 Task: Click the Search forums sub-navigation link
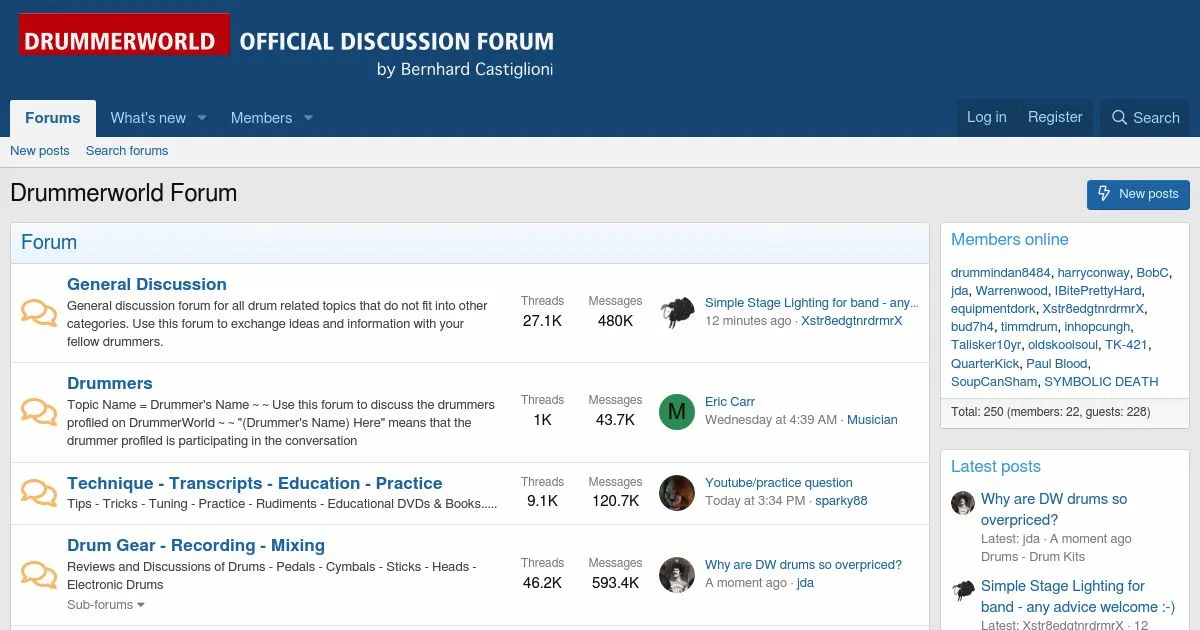(127, 151)
